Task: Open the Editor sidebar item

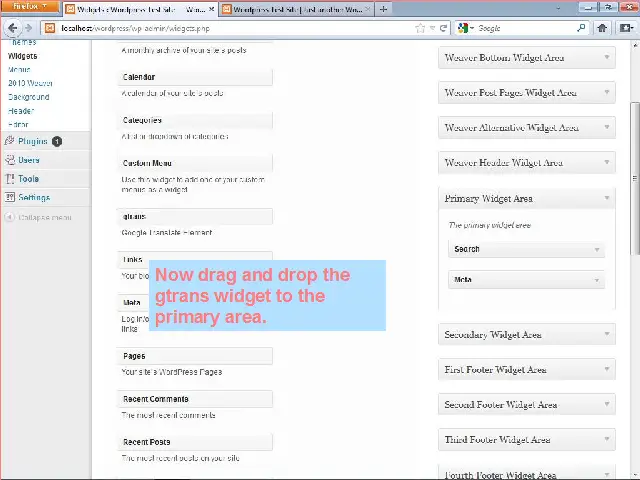Action: [18, 124]
